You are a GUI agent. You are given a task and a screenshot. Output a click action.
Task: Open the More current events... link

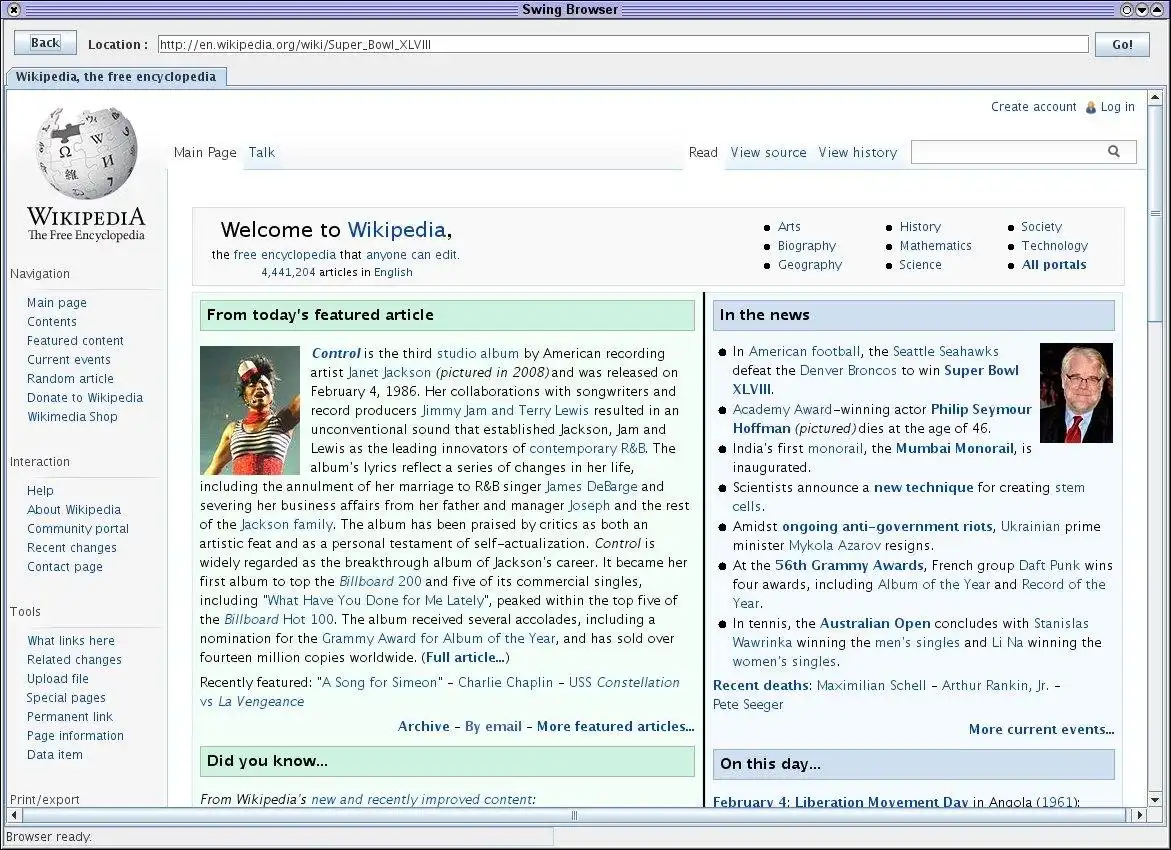click(1041, 730)
